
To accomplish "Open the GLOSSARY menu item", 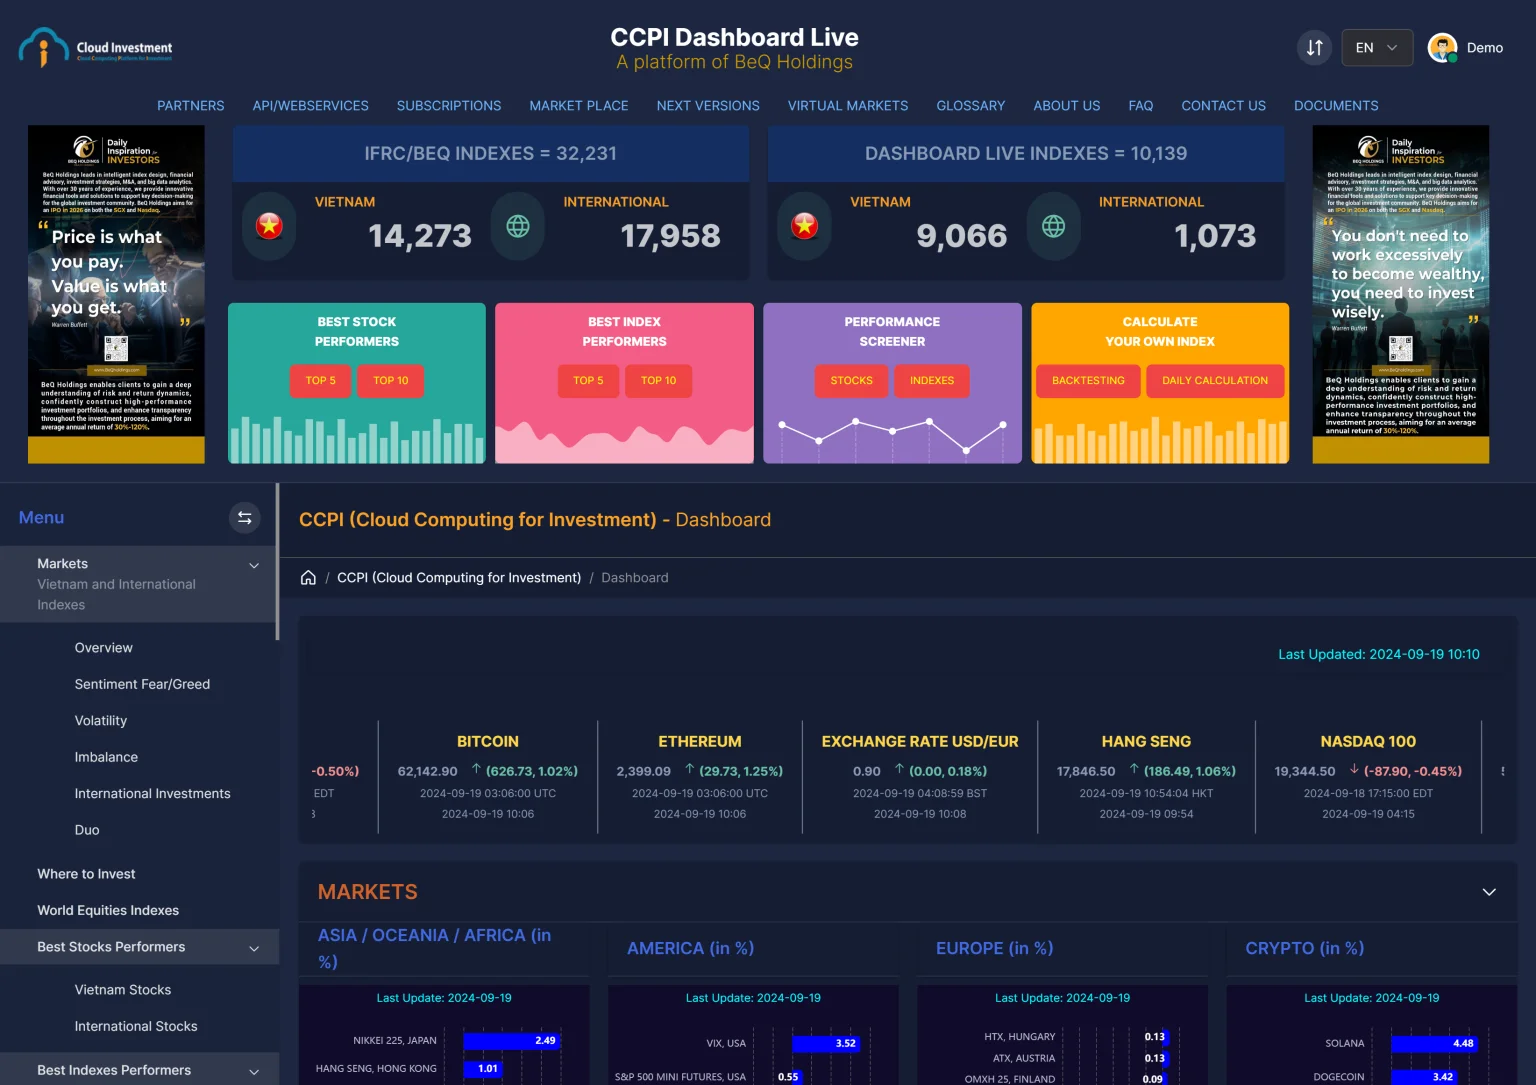I will 970,105.
